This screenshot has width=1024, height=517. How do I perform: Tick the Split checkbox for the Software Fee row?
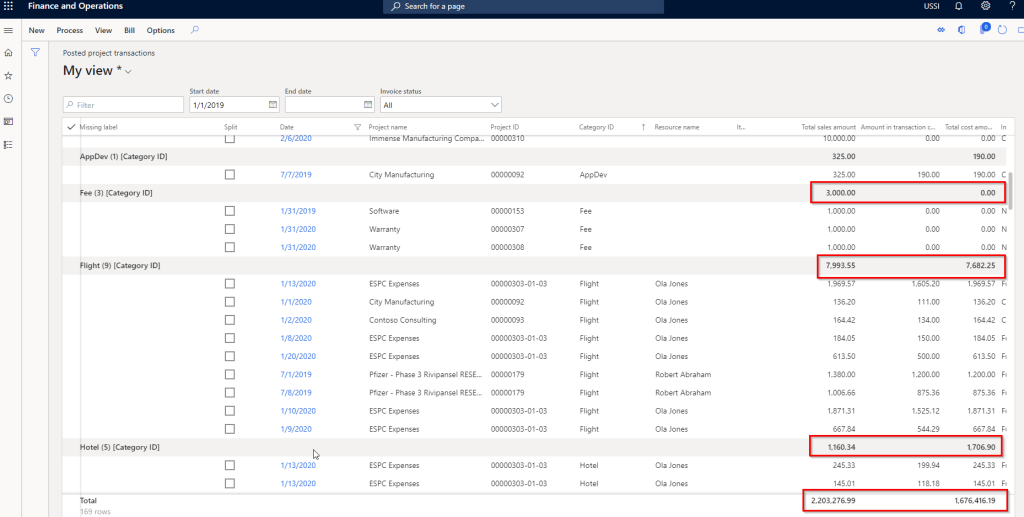tap(230, 211)
